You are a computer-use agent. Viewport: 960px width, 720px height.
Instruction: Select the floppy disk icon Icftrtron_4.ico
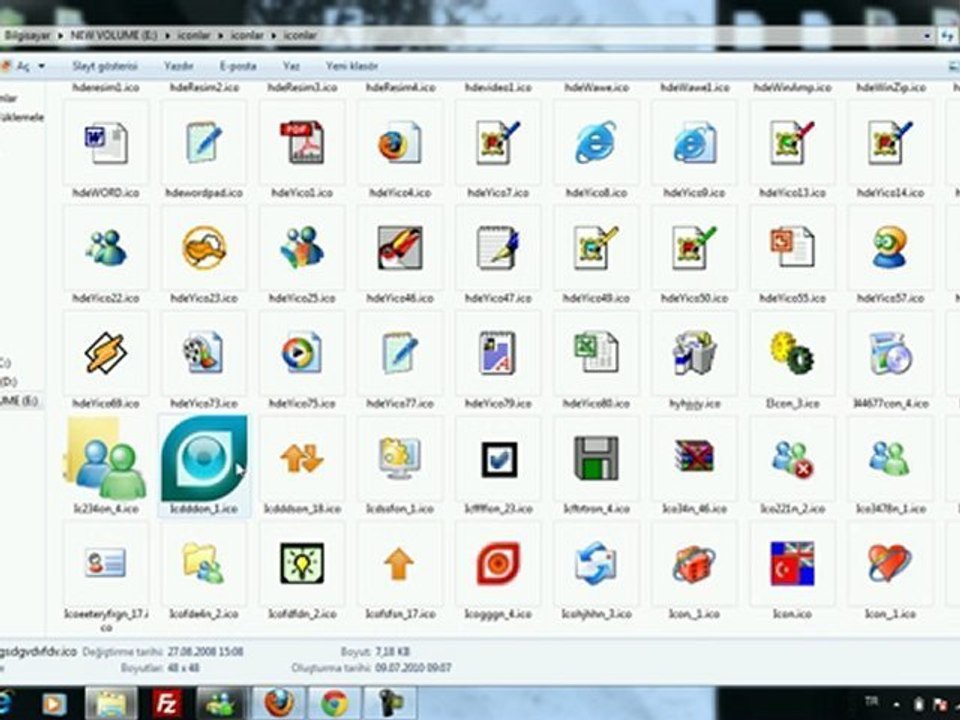tap(596, 459)
